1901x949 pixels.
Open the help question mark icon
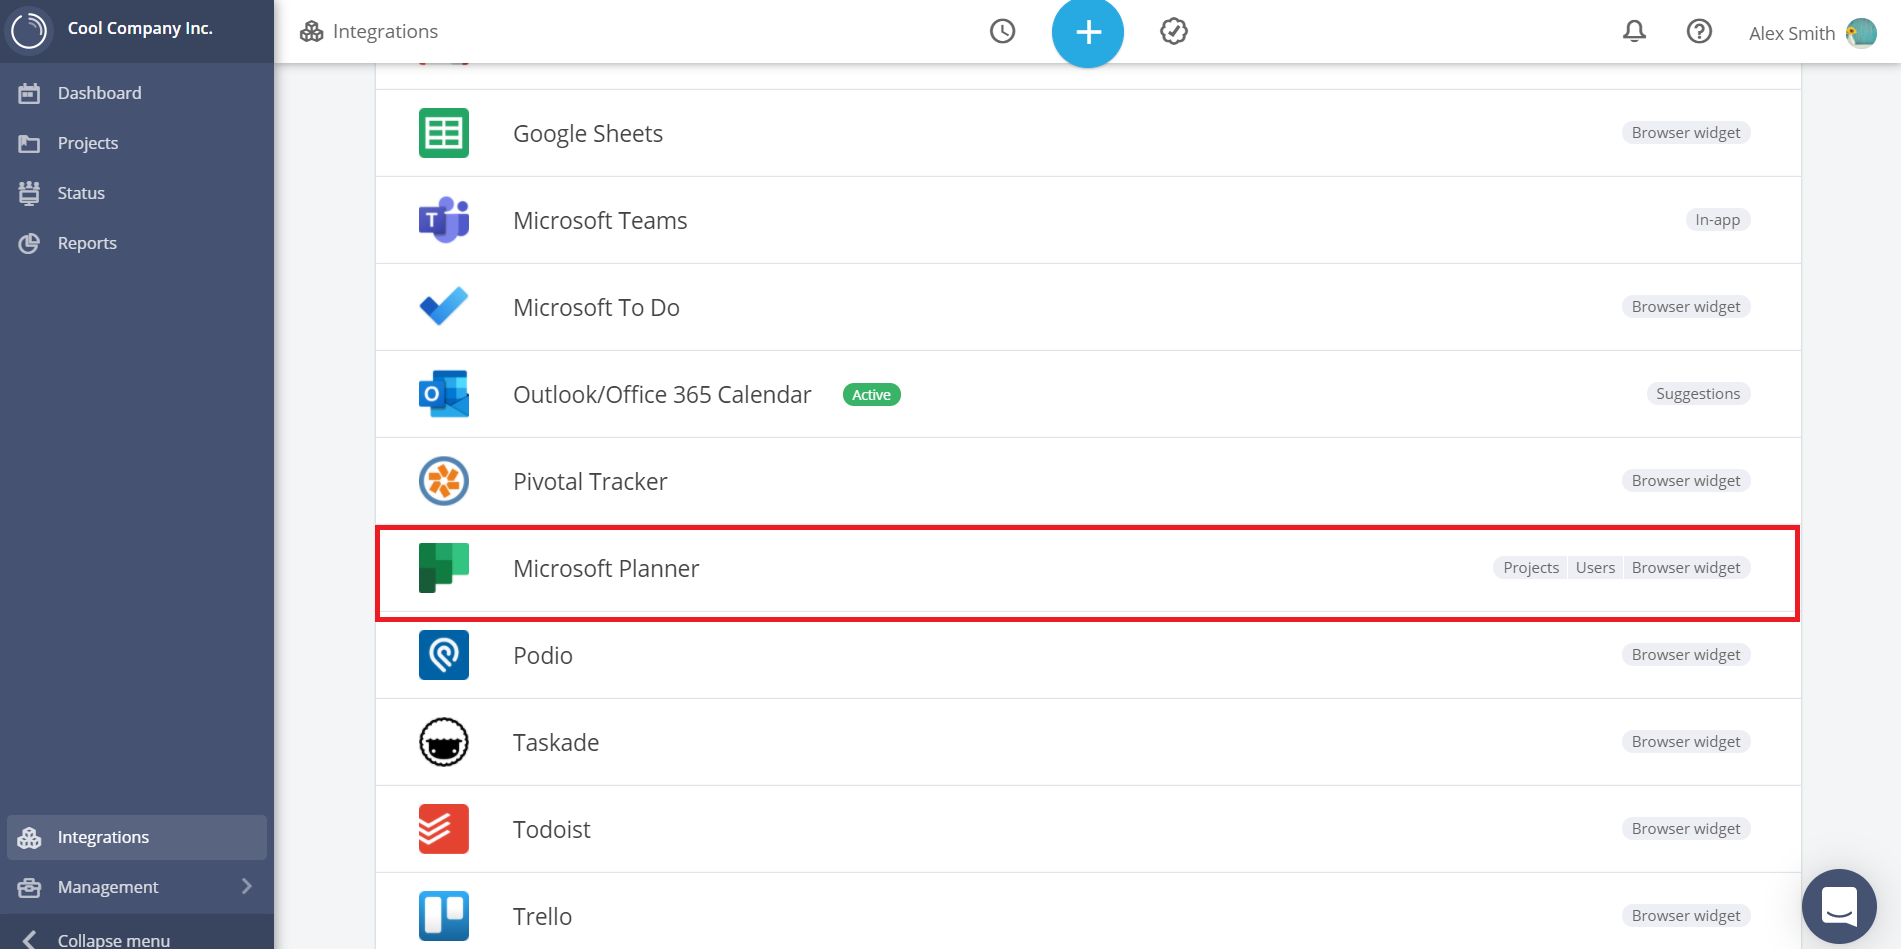[x=1699, y=32]
